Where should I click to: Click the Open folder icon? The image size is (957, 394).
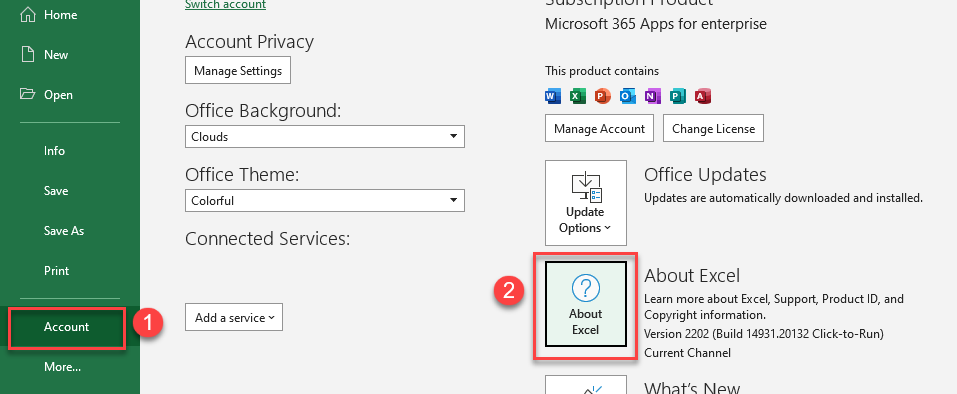[28, 94]
